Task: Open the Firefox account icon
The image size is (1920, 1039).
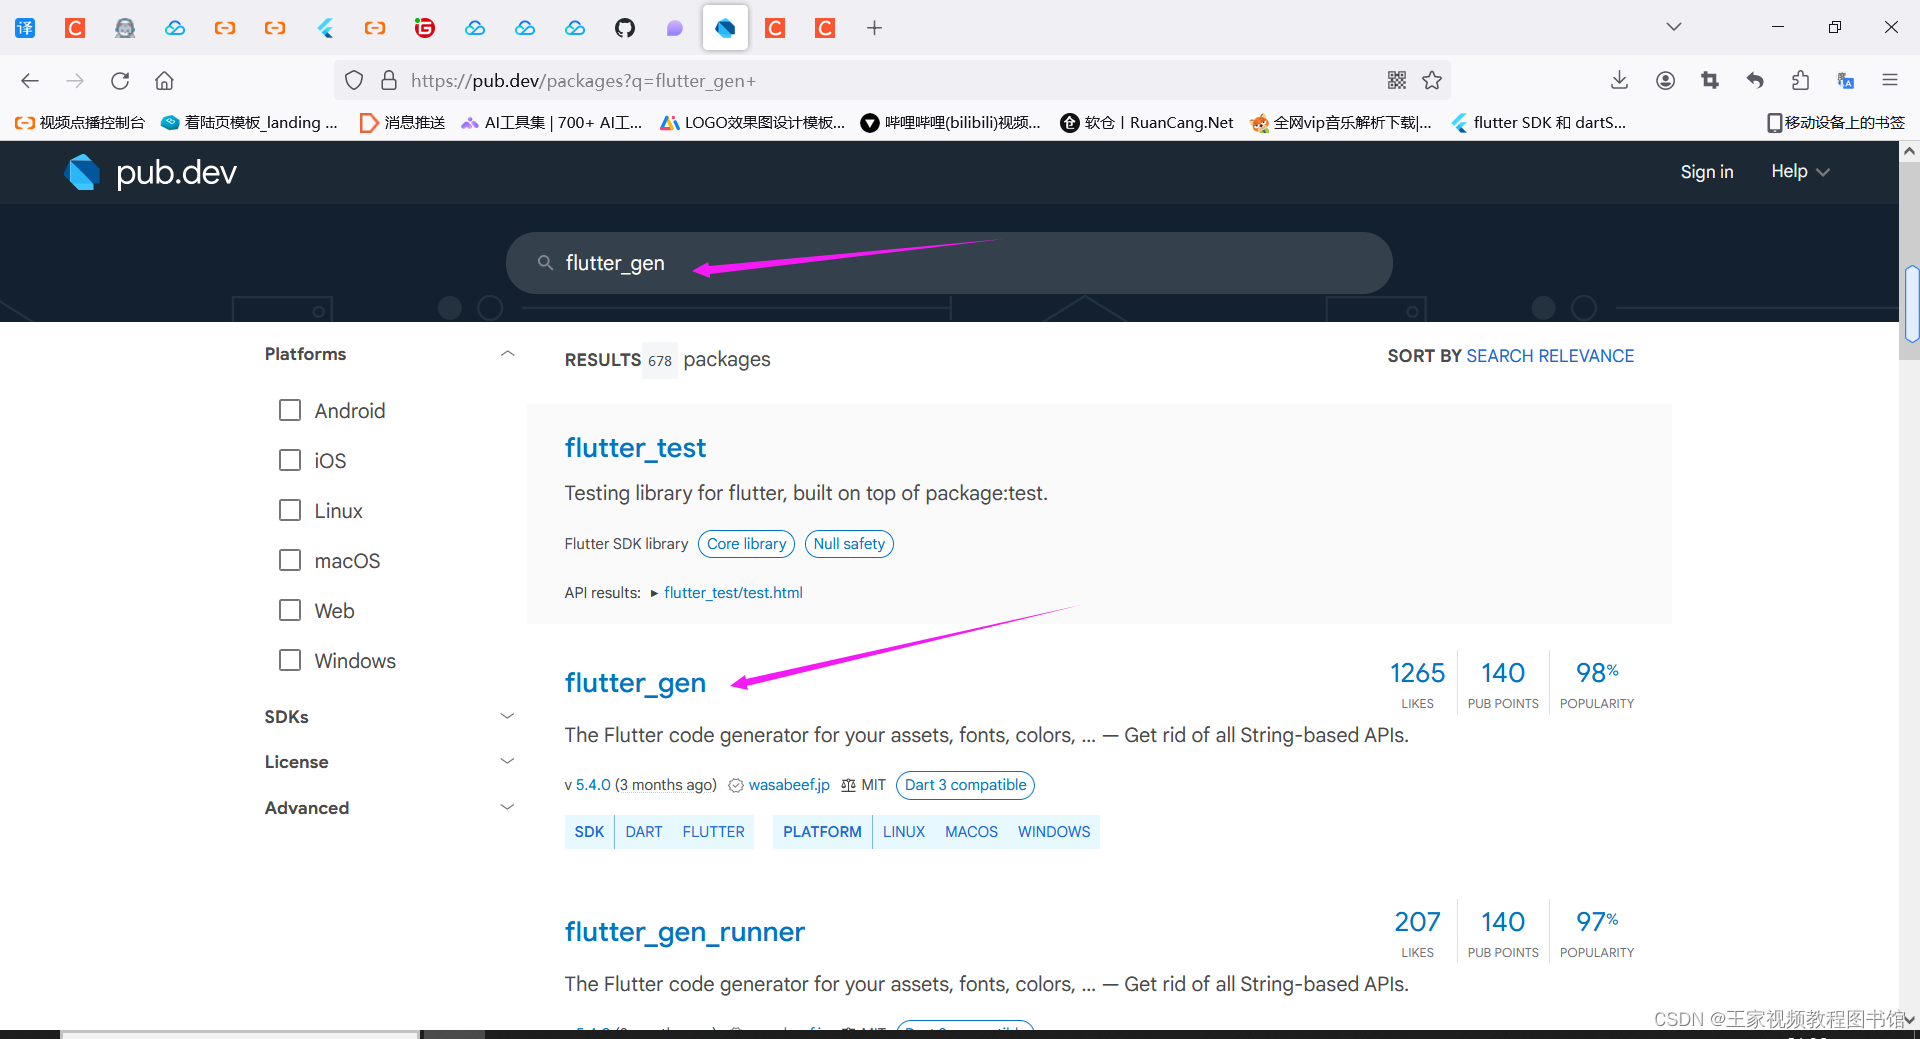Action: 1665,80
